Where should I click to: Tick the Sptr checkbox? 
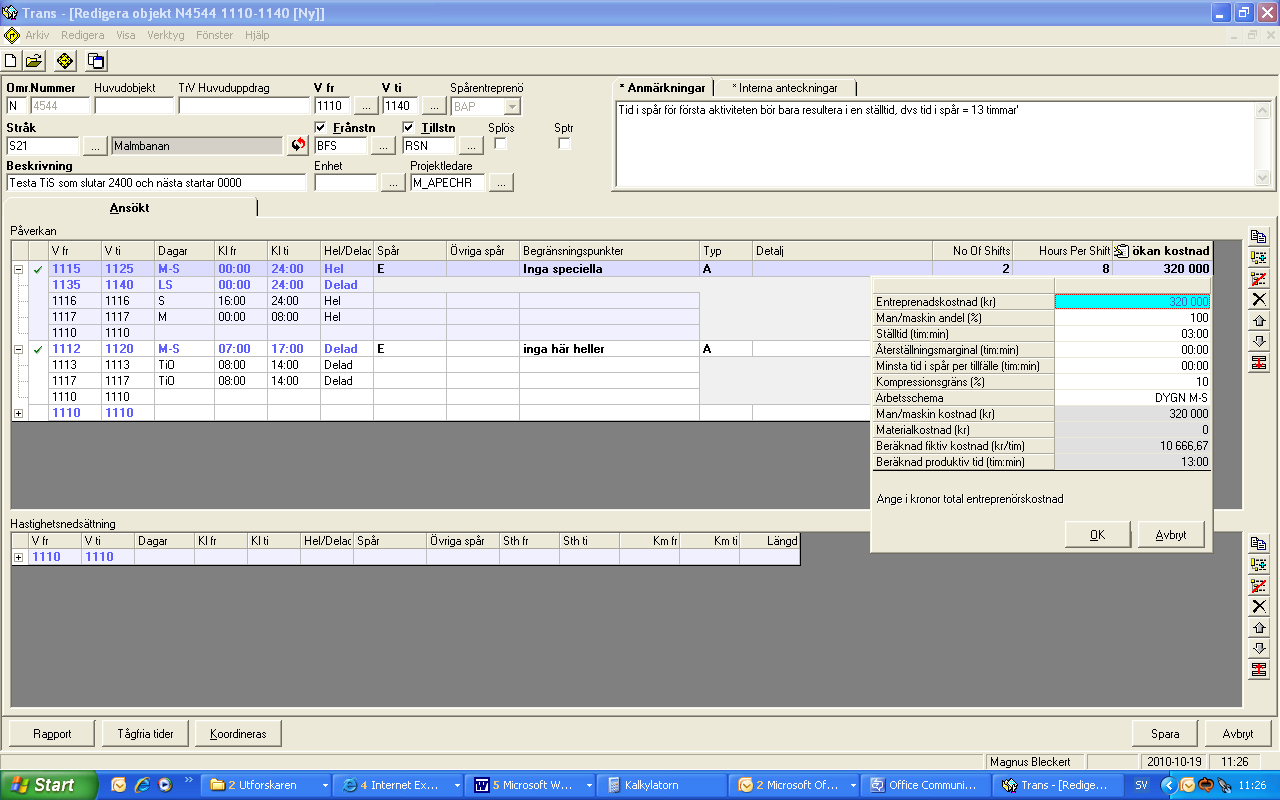564,144
